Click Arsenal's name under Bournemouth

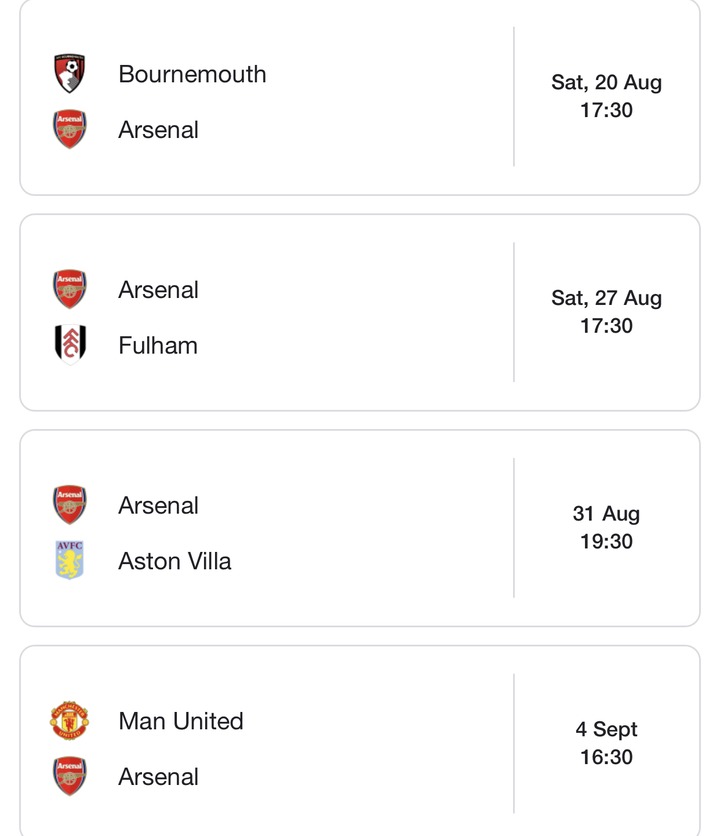click(158, 130)
